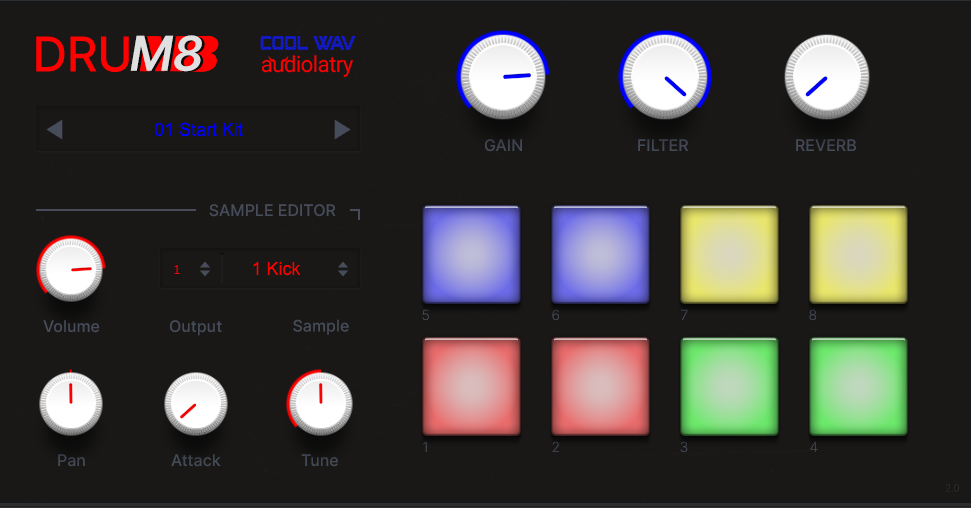Trigger yellow drum pad 8
971x508 pixels.
pos(858,255)
